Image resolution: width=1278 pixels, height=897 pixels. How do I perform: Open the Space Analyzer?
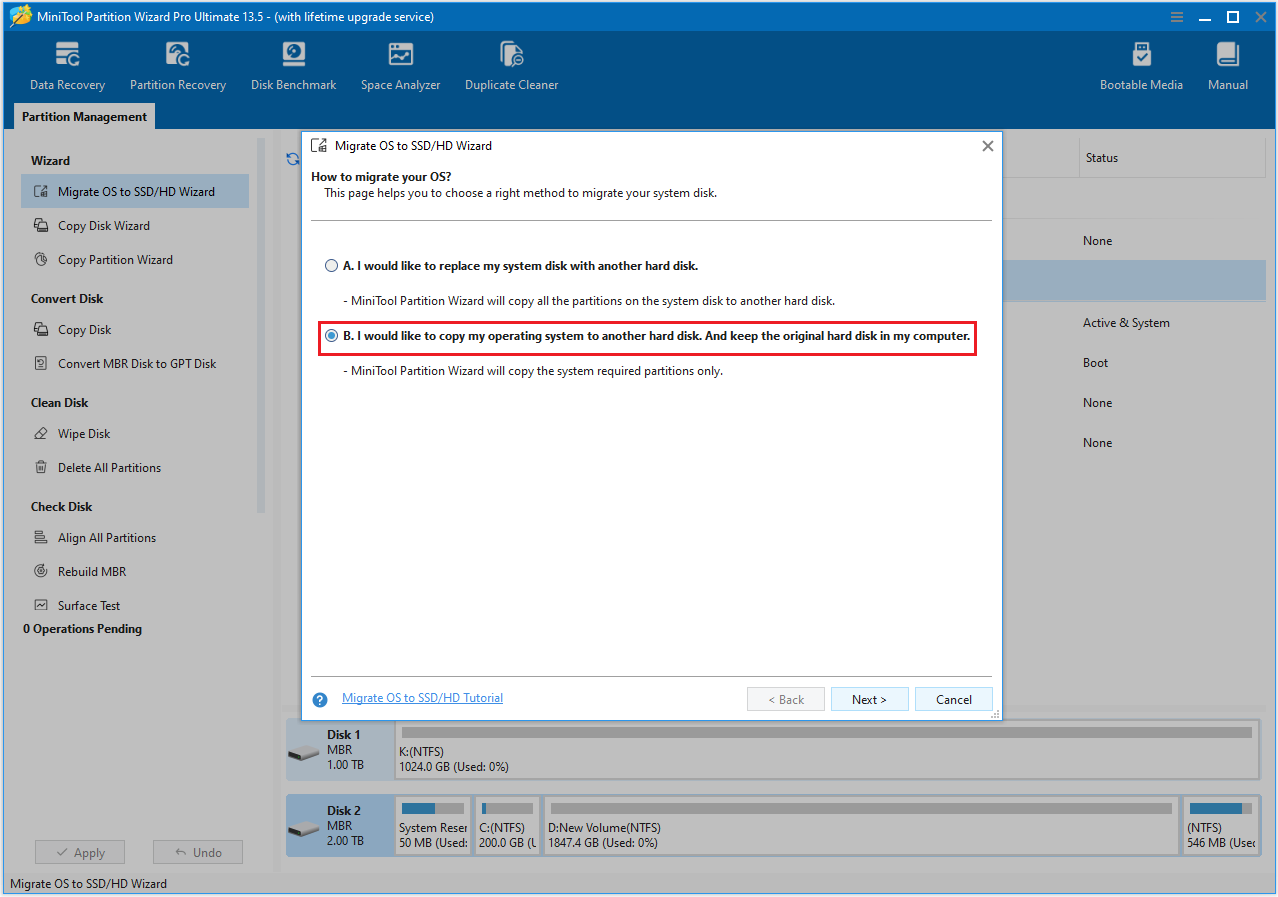click(400, 65)
